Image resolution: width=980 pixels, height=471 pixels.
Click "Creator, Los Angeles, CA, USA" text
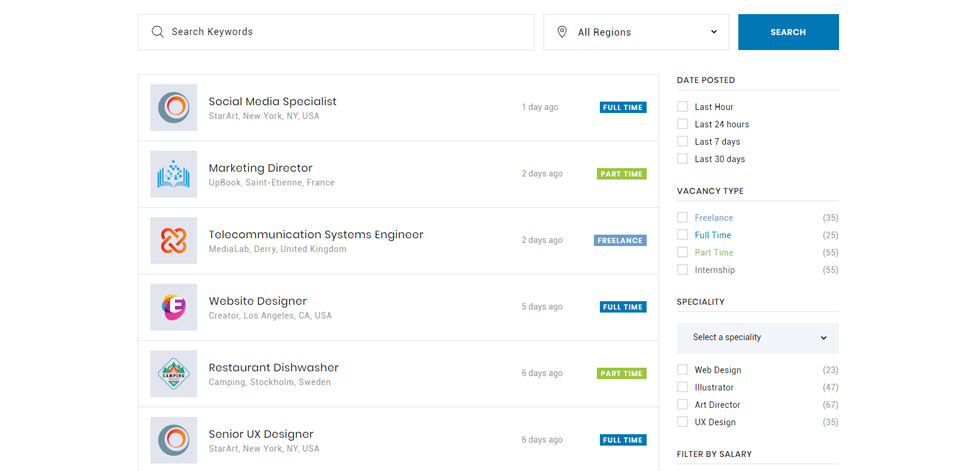point(270,316)
